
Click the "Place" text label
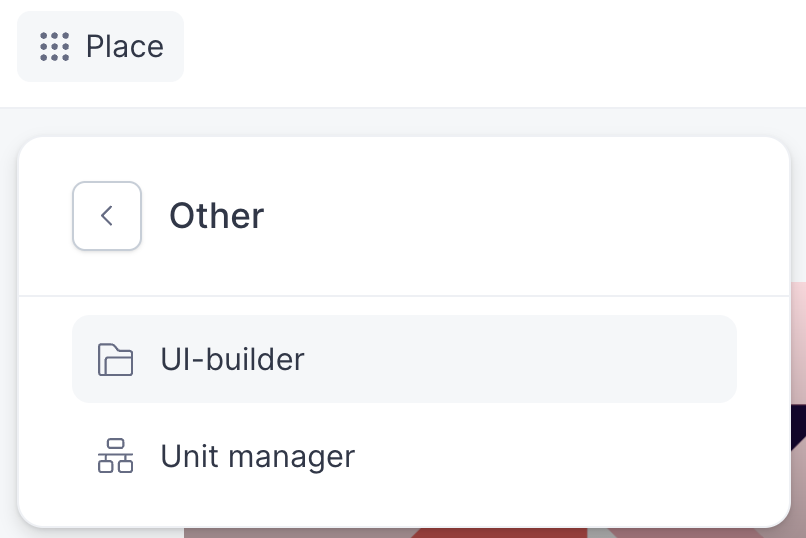click(125, 47)
